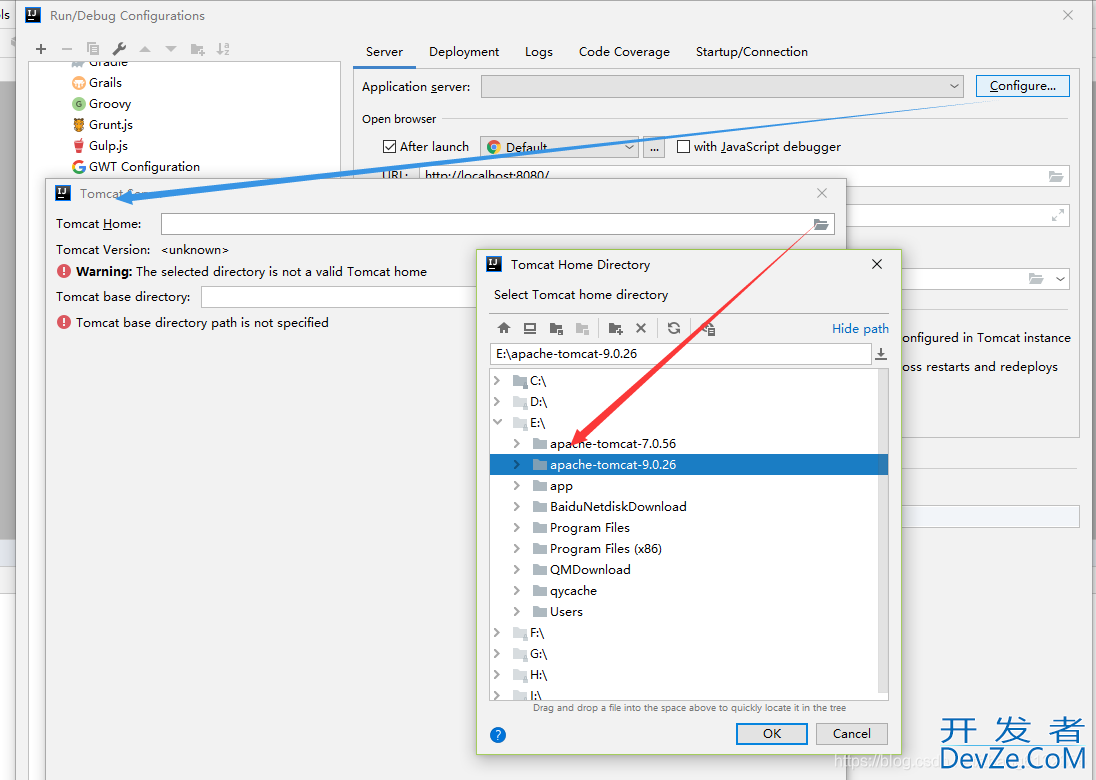Expand the VM options field icon
1096x780 pixels.
click(1058, 216)
